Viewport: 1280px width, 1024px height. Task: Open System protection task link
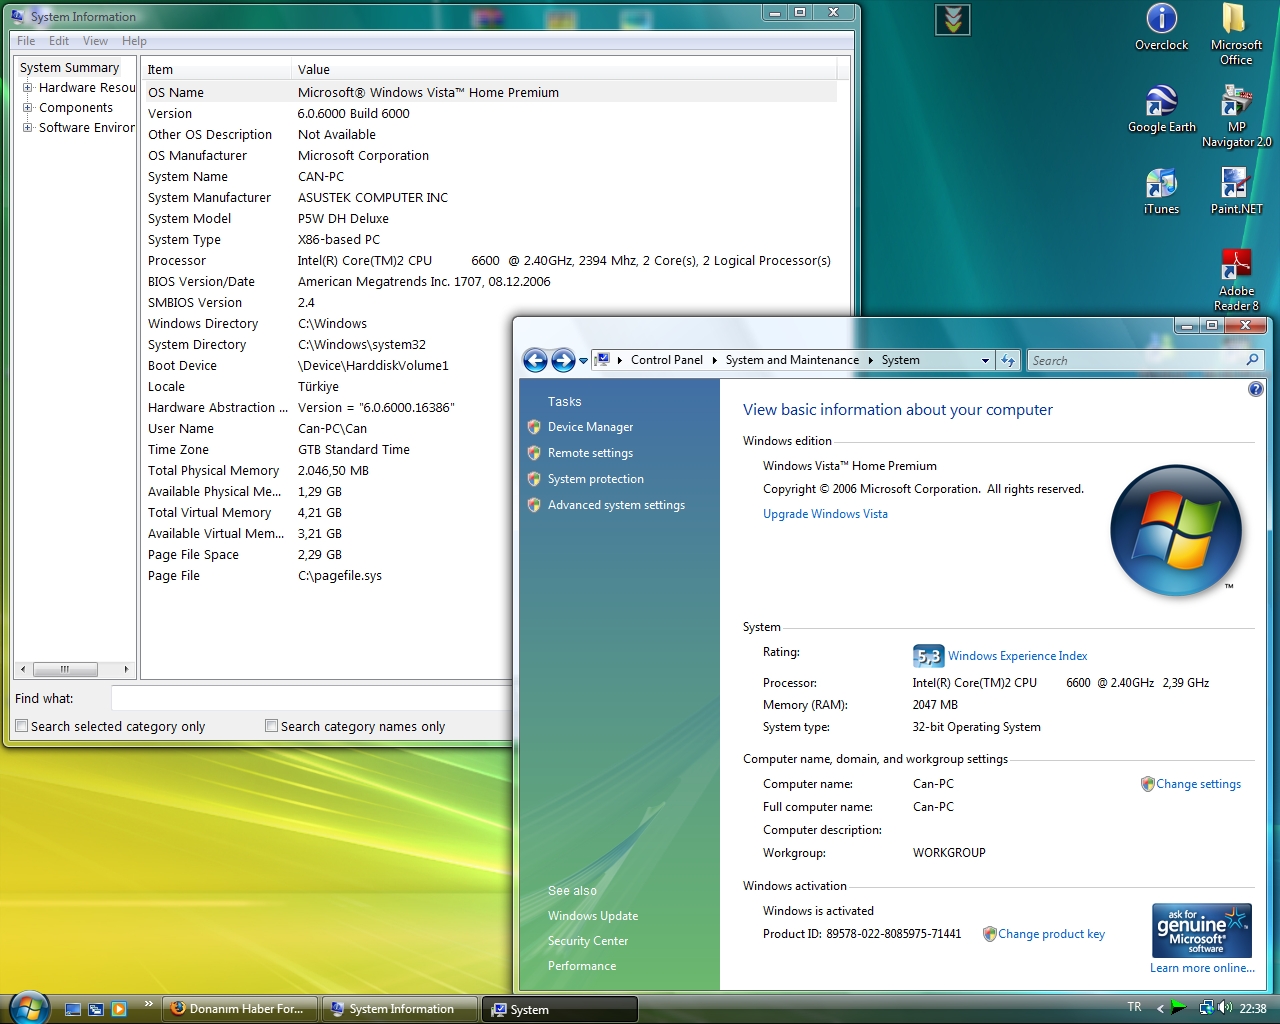point(595,479)
